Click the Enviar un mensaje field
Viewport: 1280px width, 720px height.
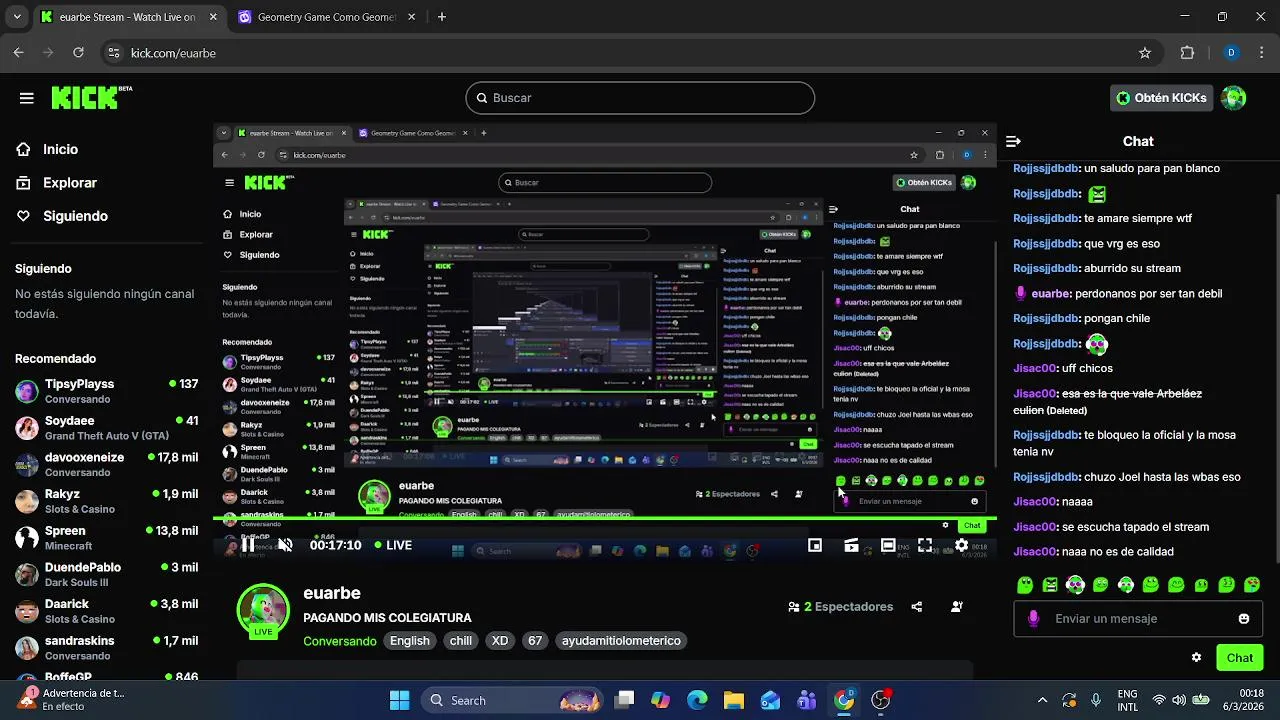pyautogui.click(x=1139, y=619)
